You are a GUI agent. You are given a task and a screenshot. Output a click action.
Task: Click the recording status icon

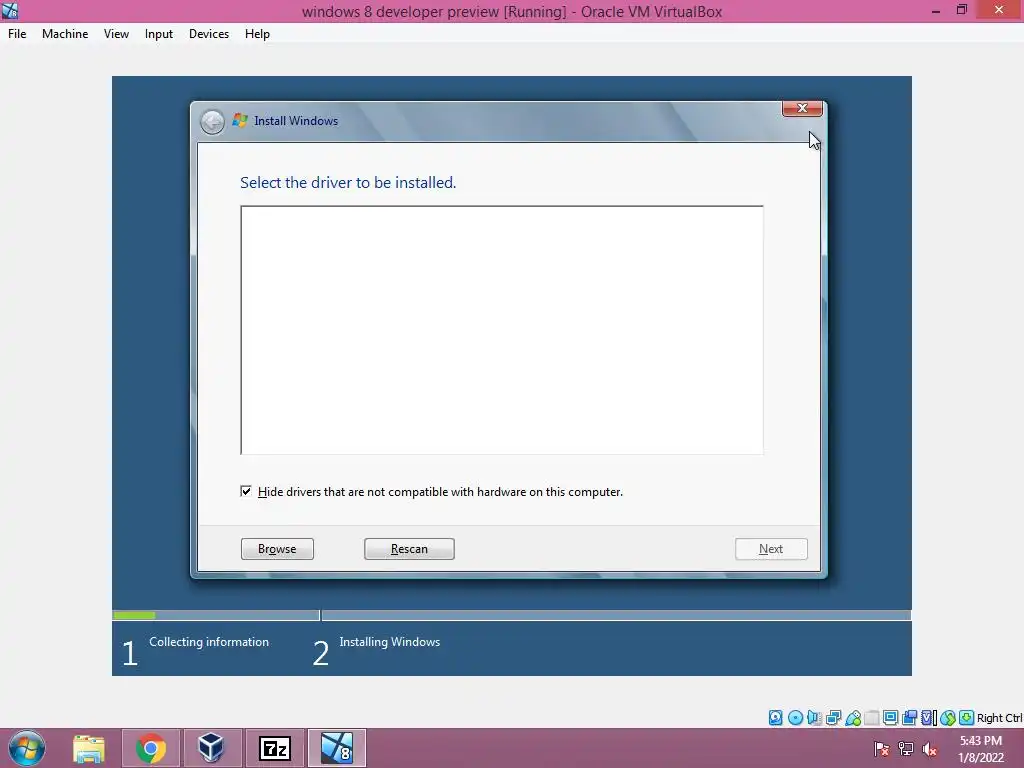[909, 718]
